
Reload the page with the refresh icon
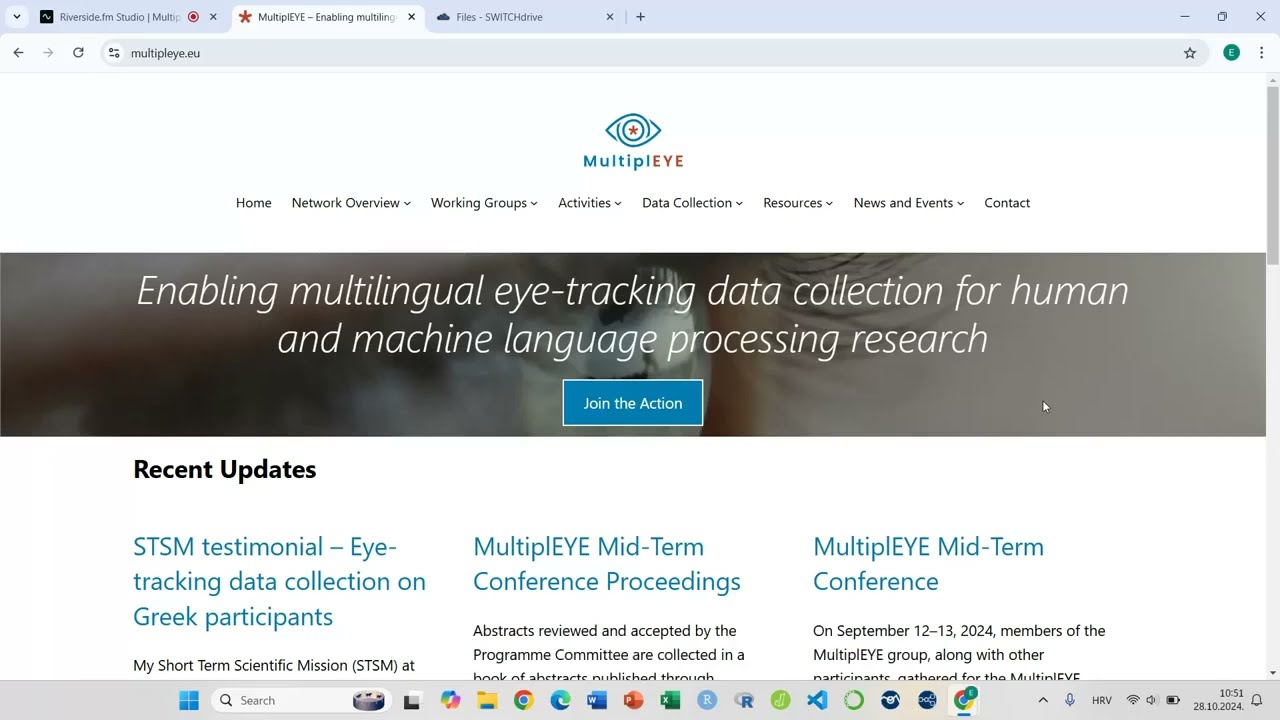(78, 53)
